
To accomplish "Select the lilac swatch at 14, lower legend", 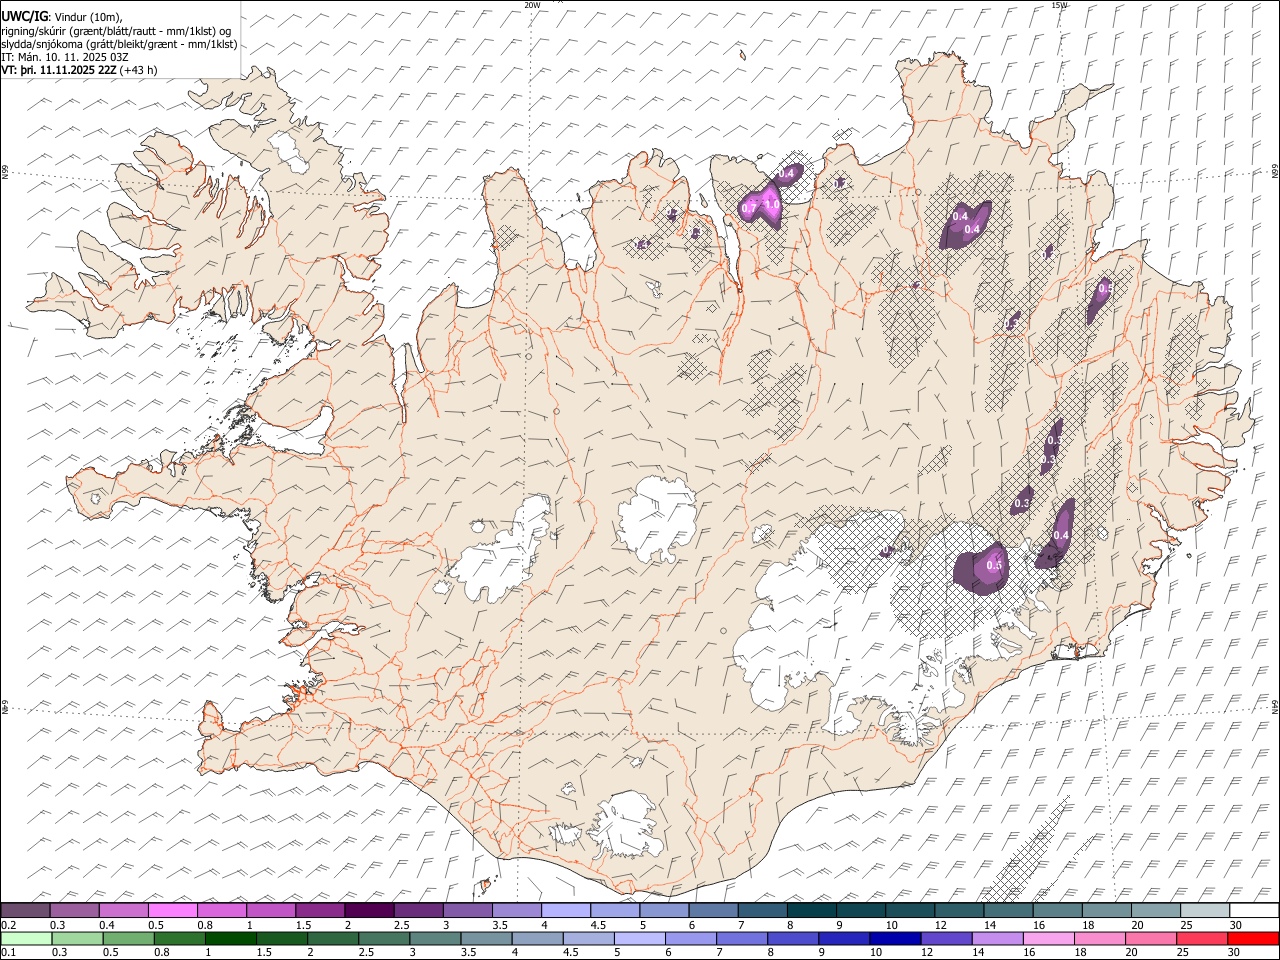I will [997, 938].
